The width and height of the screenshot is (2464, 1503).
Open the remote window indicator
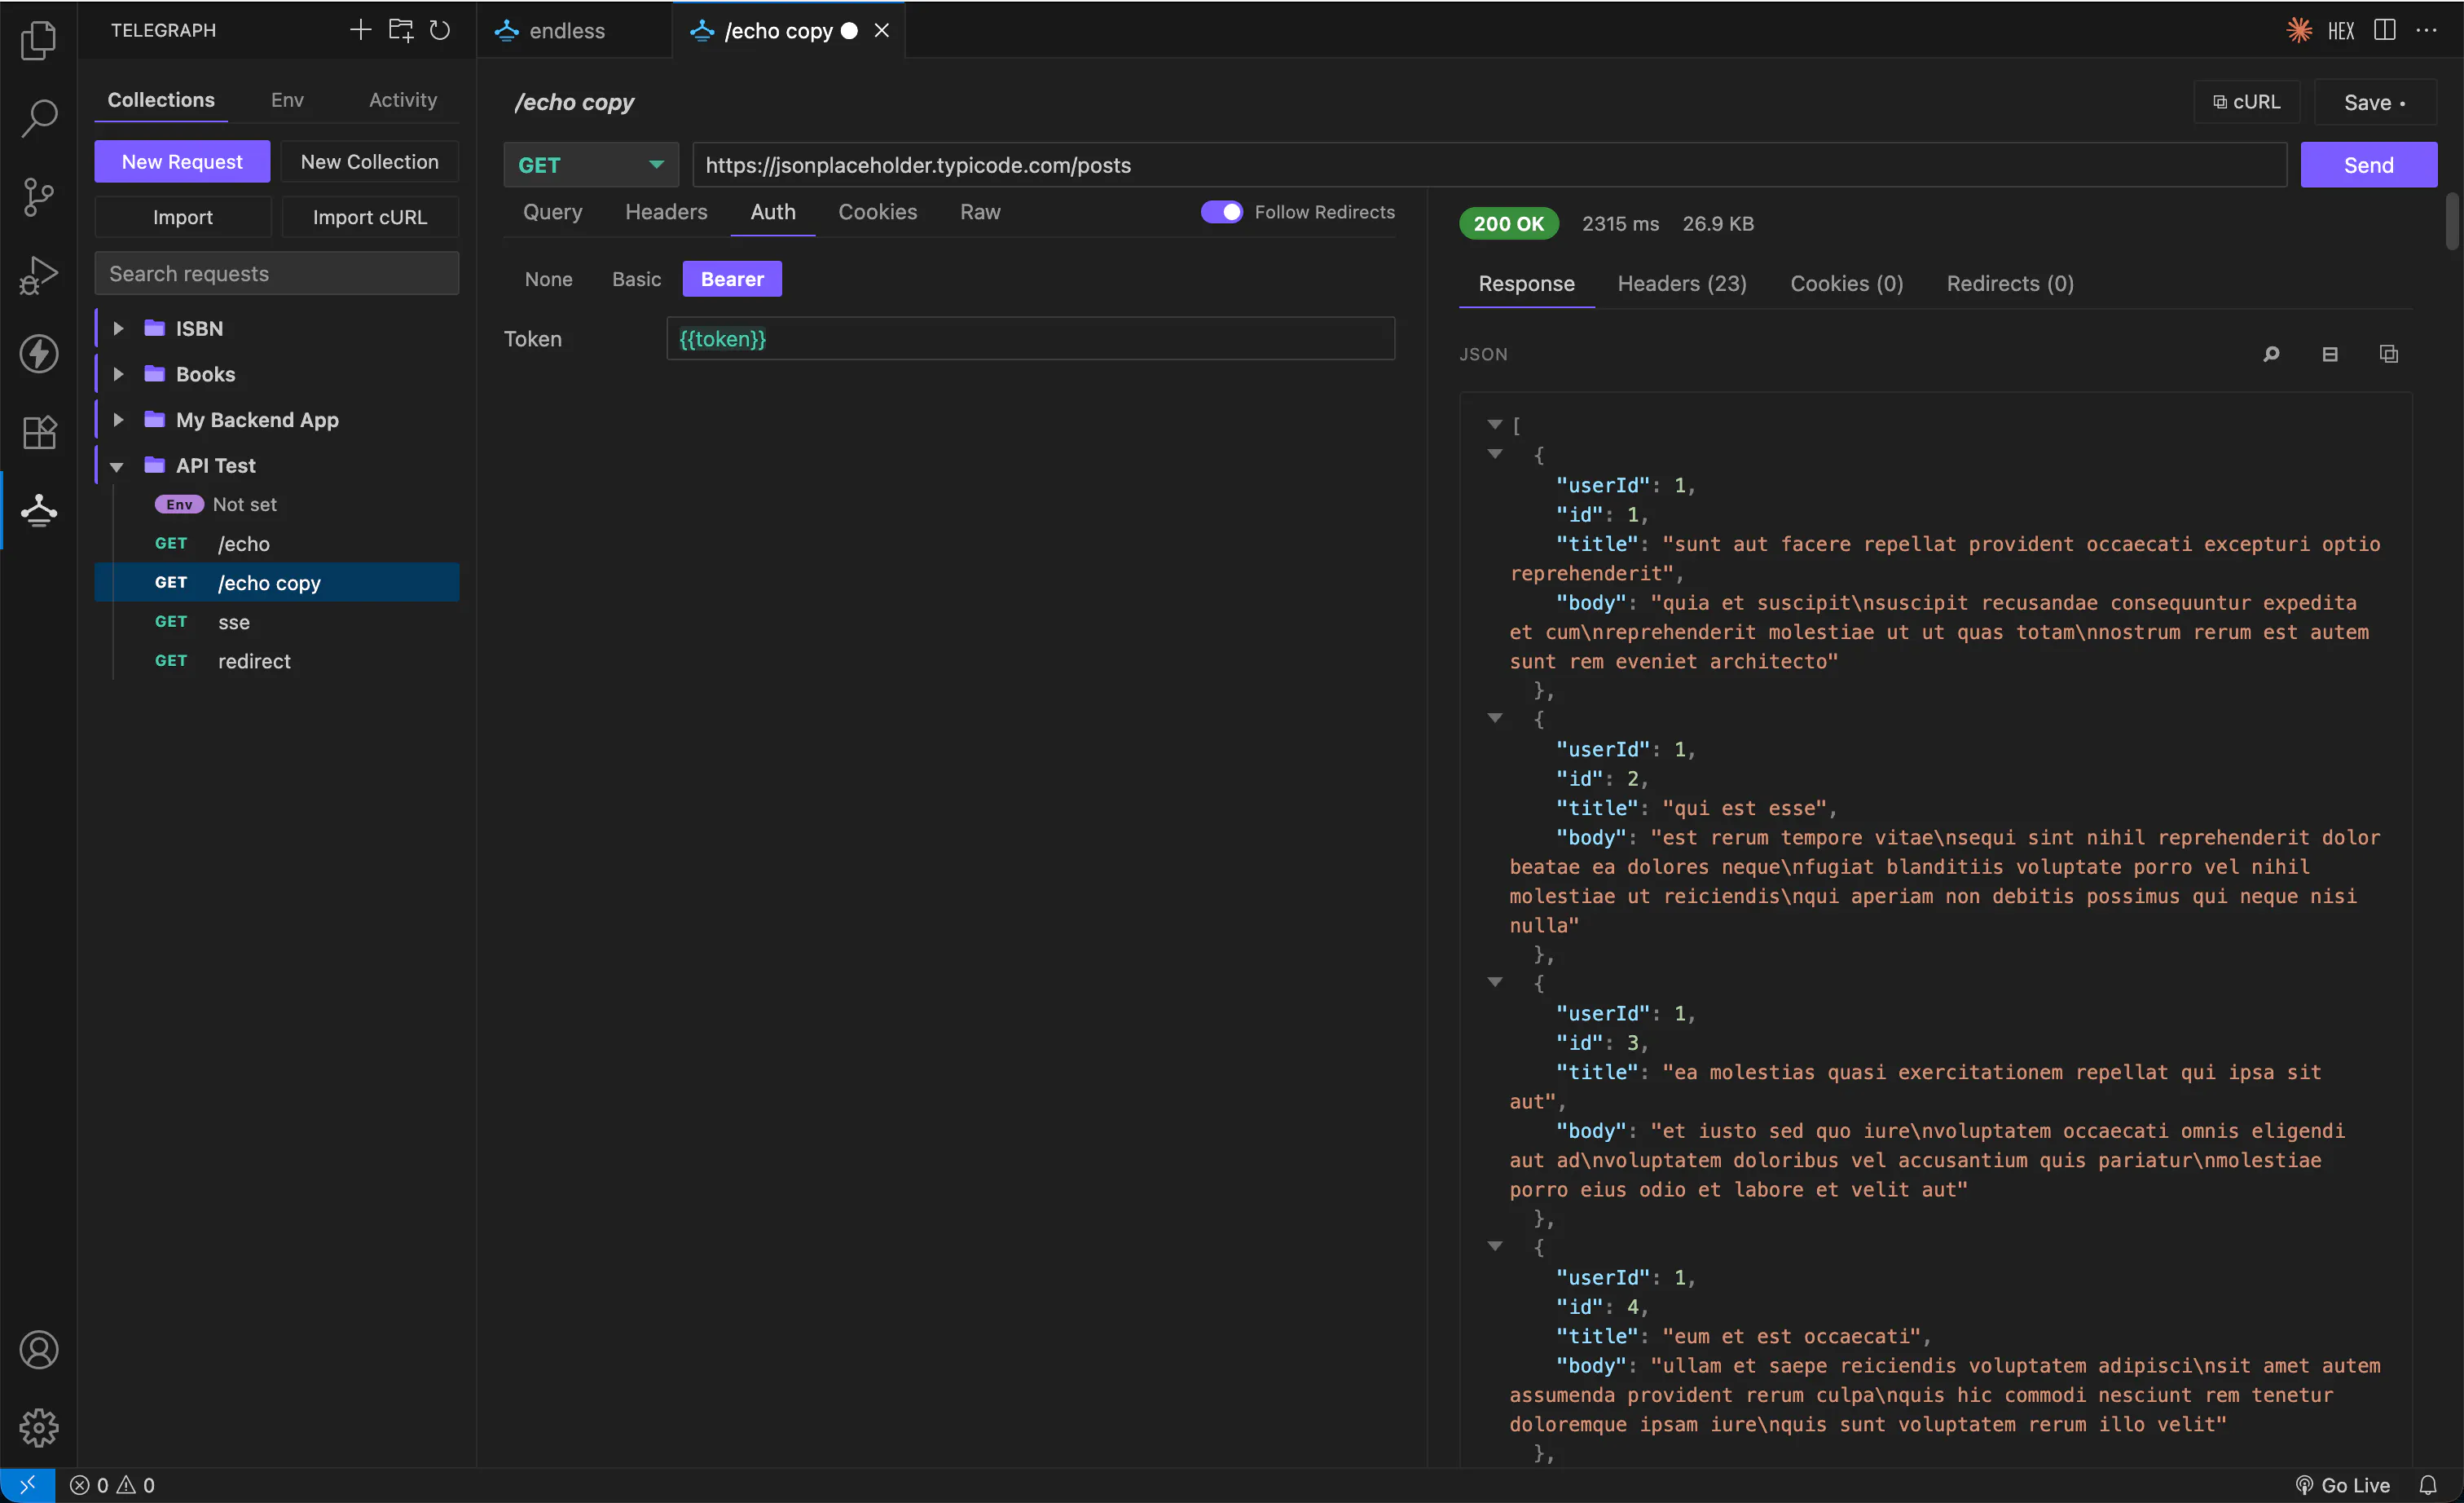pos(27,1485)
